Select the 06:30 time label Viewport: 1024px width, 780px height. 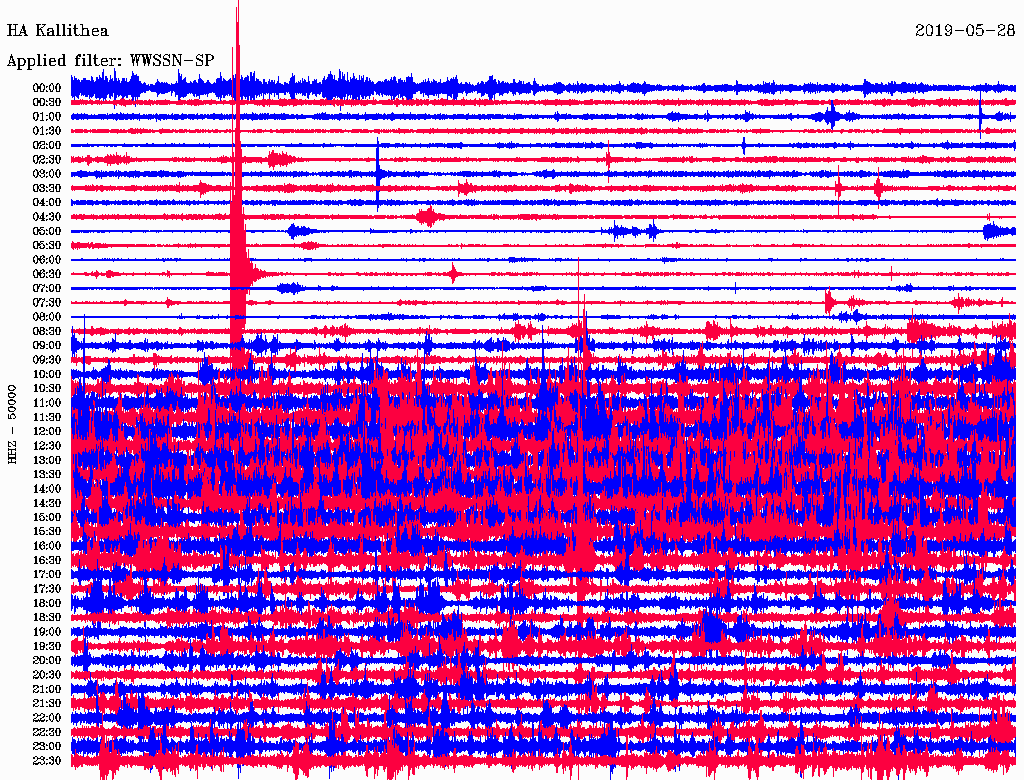tap(47, 274)
